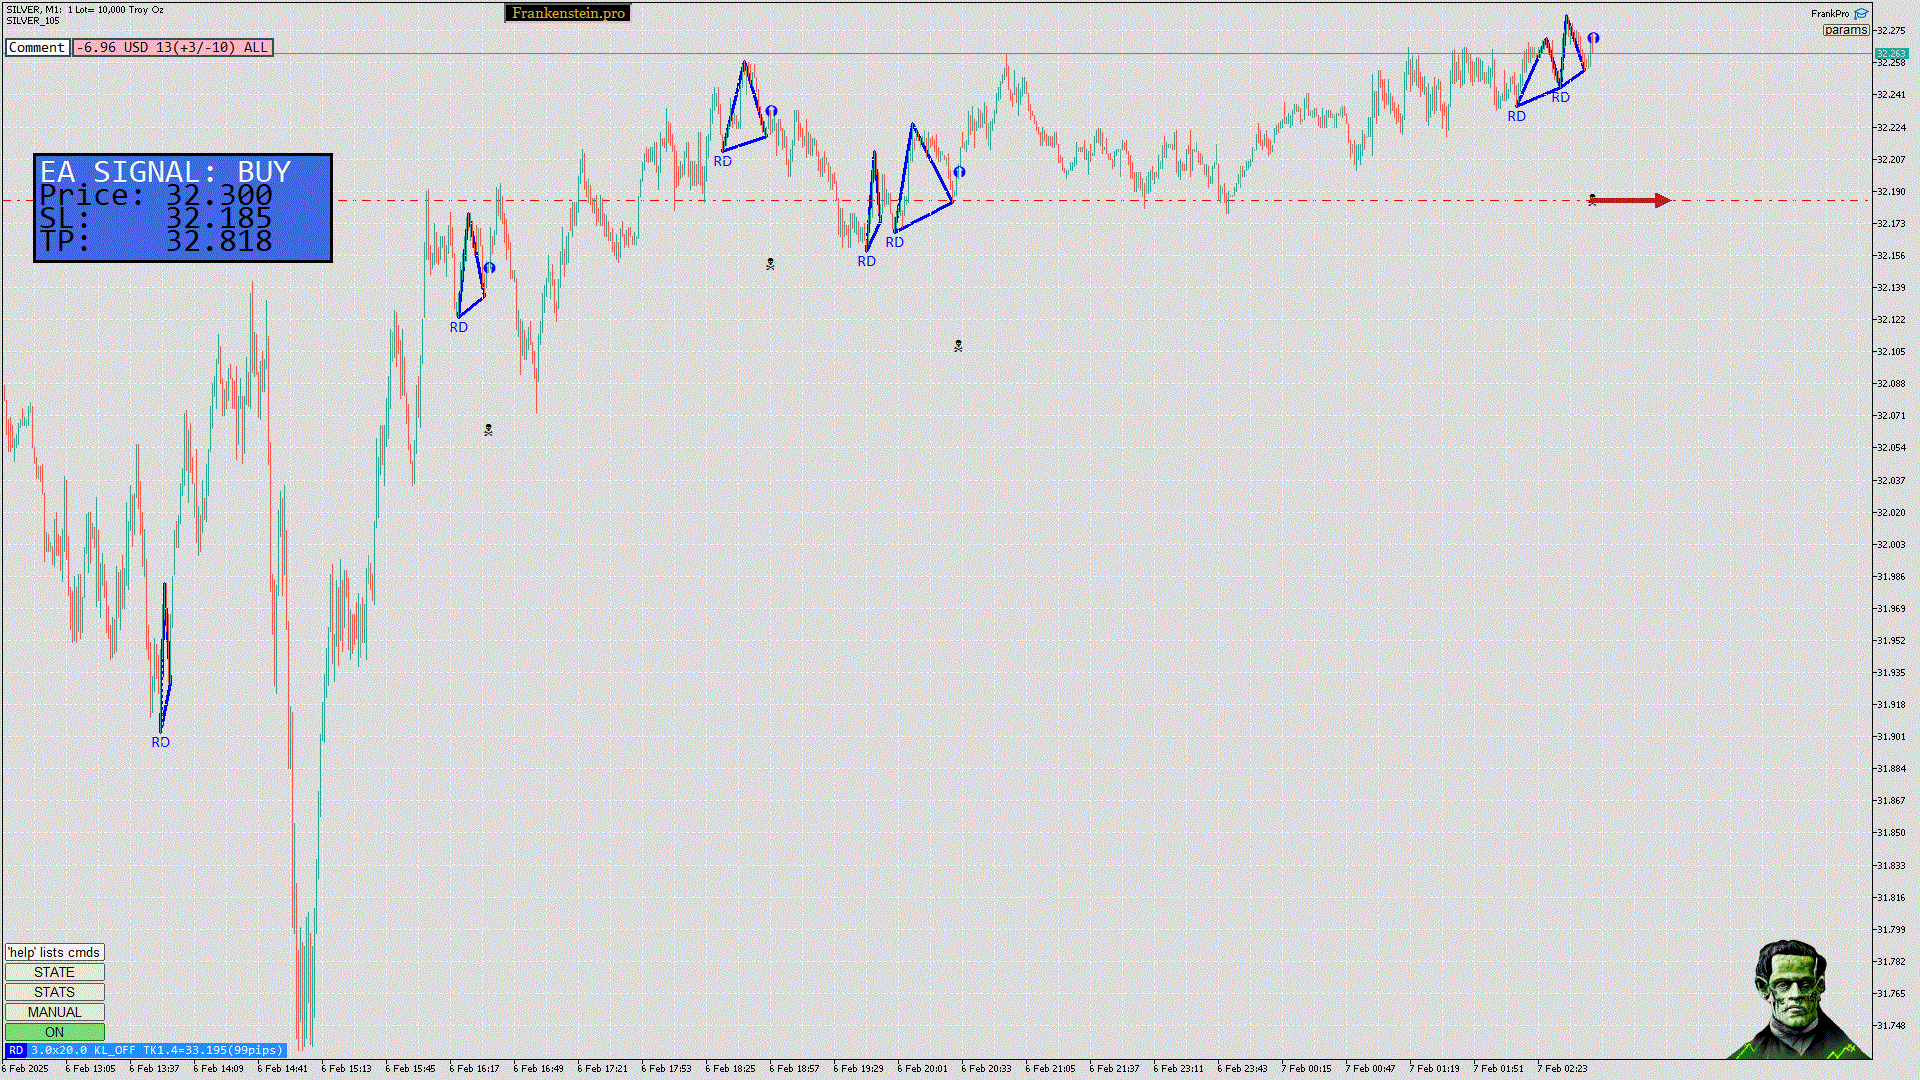Image resolution: width=1920 pixels, height=1080 pixels.
Task: Click the RD settings status bar text
Action: tap(156, 1050)
